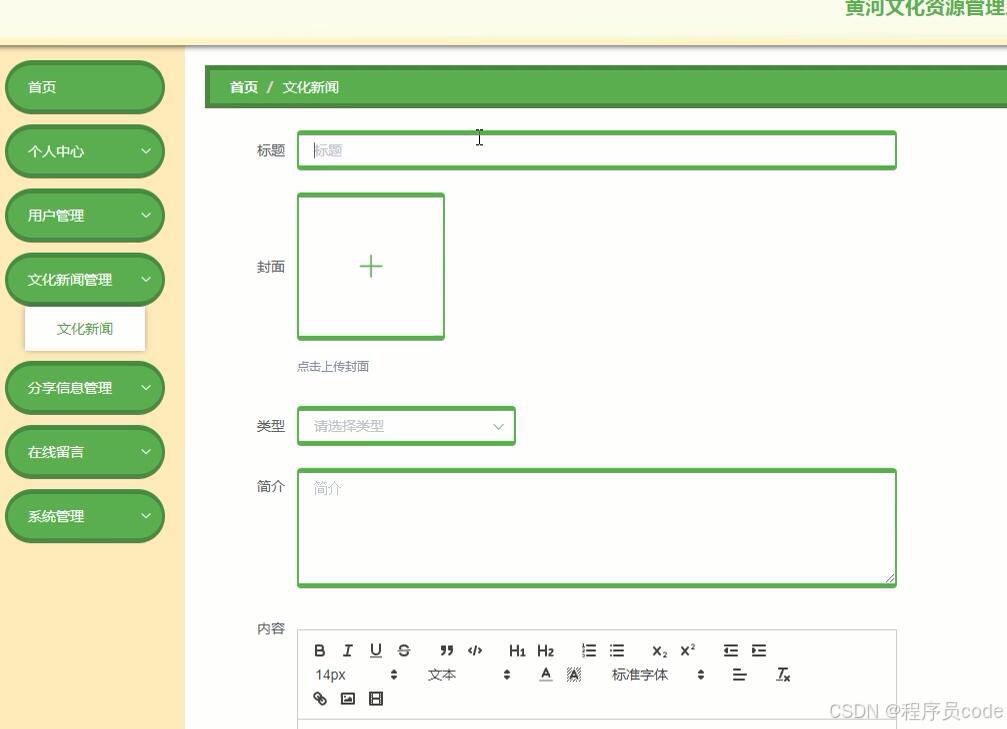Toggle bold formatting in the editor
The height and width of the screenshot is (729, 1007).
coord(320,651)
